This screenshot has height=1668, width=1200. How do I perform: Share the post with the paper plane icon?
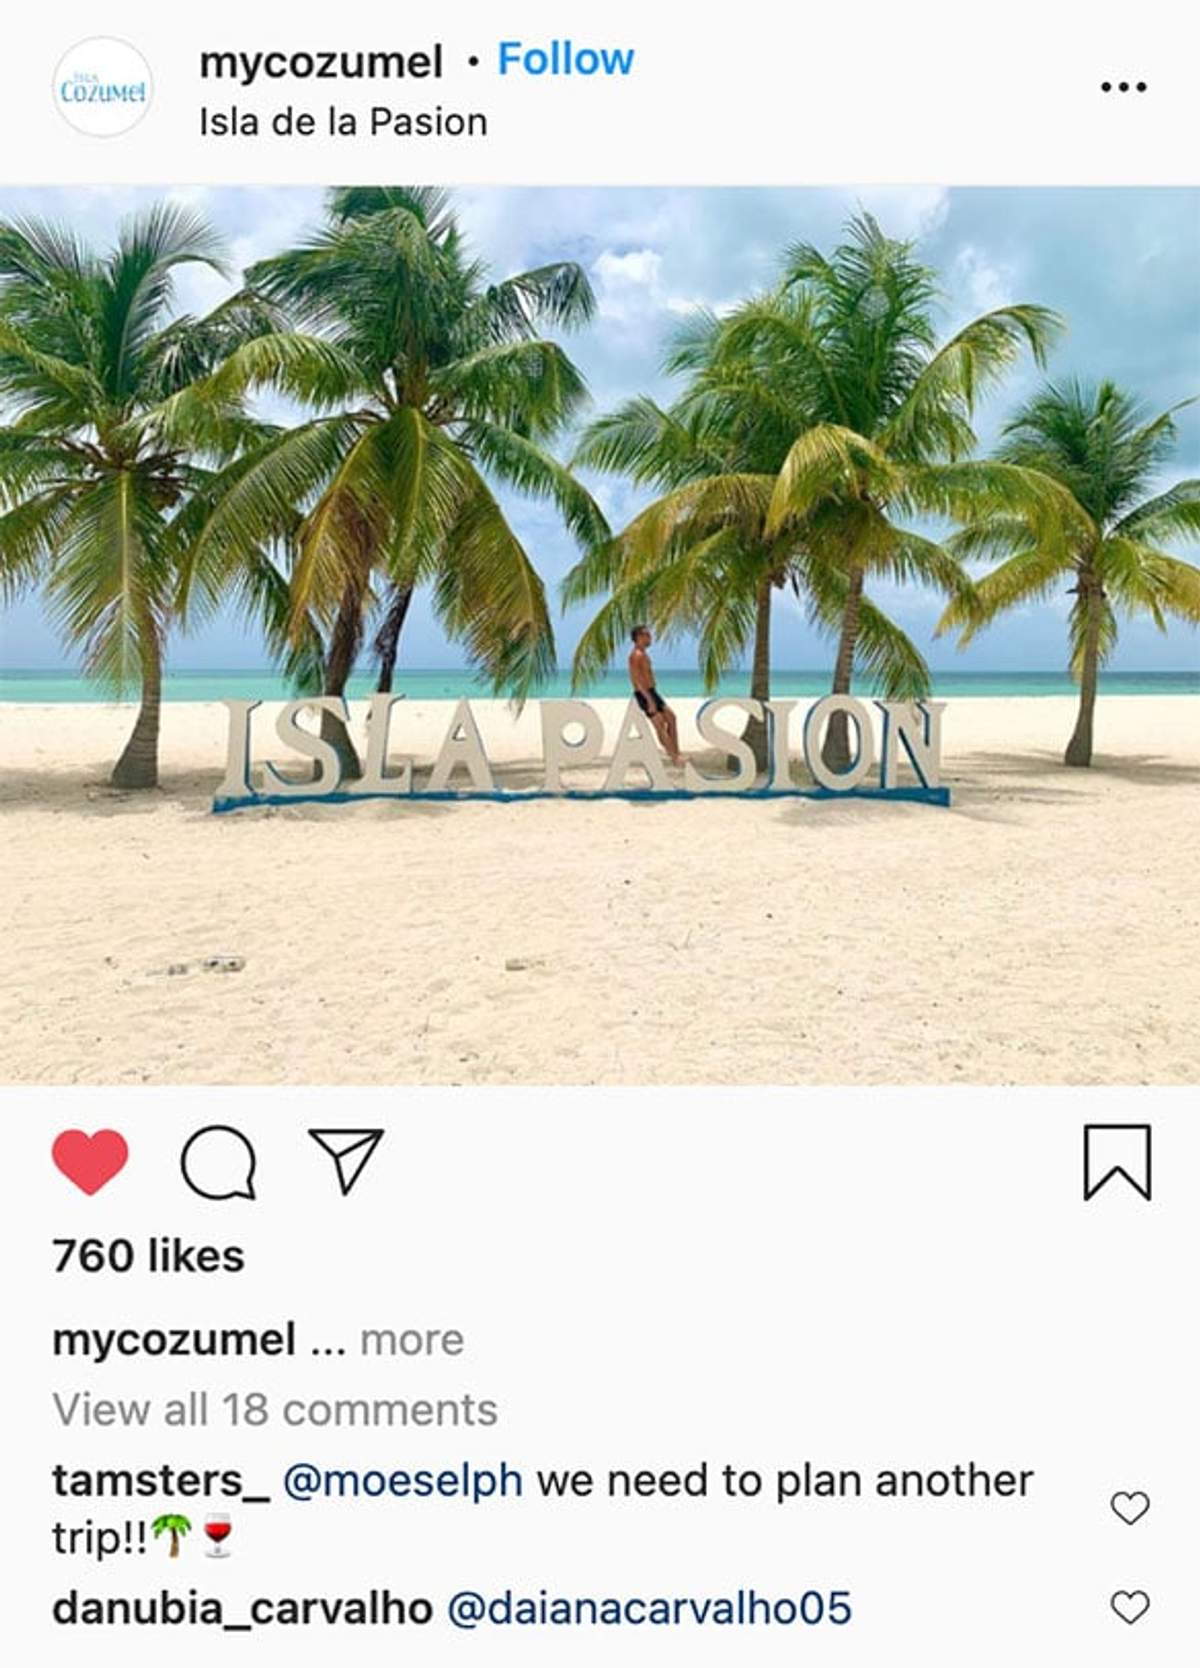(x=346, y=1160)
